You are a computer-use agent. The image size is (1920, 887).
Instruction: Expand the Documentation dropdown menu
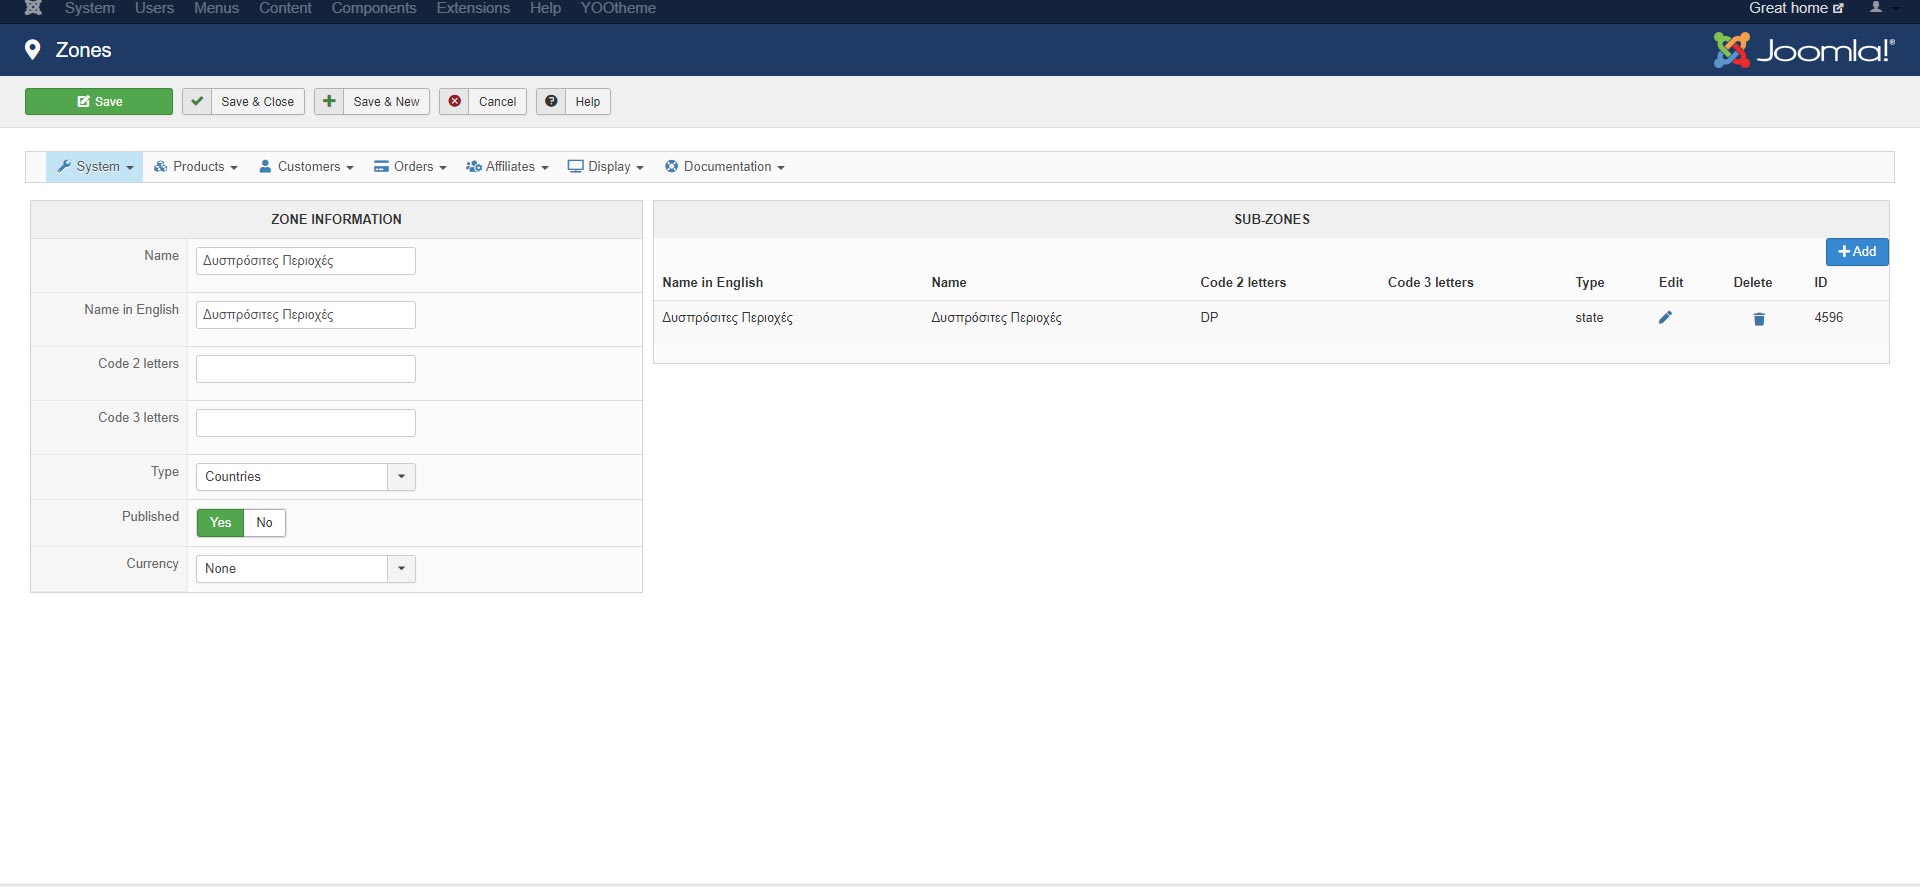click(725, 167)
